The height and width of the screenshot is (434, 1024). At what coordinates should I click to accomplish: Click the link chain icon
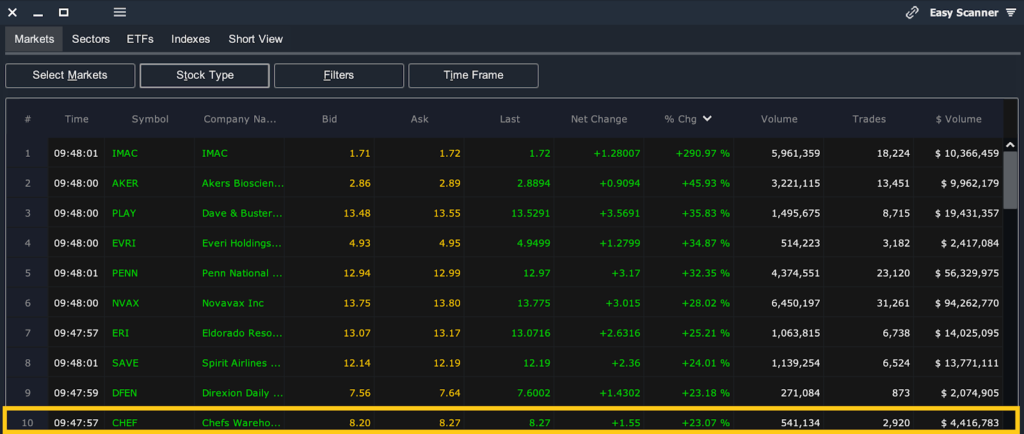pos(912,12)
